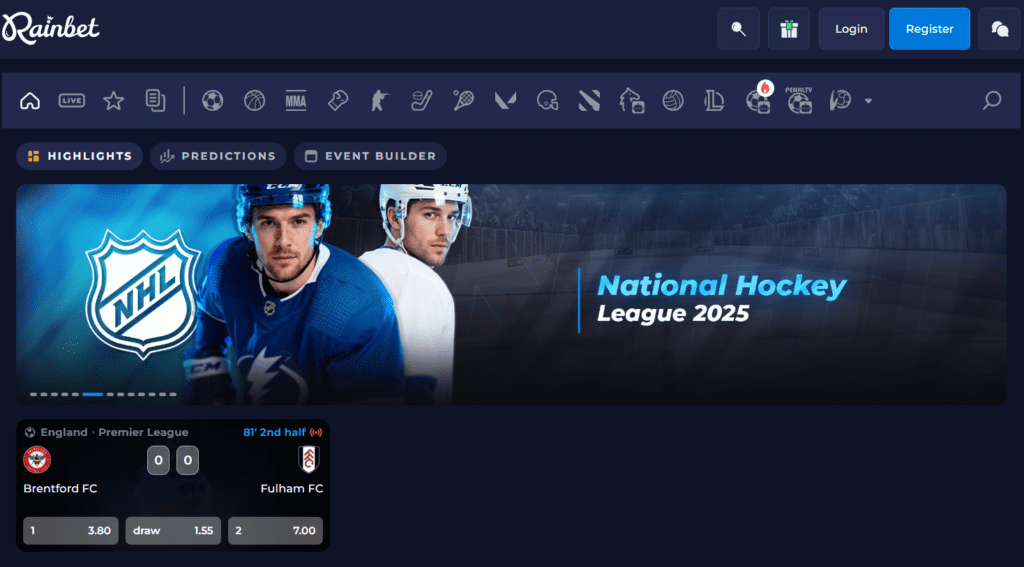
Task: Open the MMA sport category
Action: pyautogui.click(x=295, y=100)
